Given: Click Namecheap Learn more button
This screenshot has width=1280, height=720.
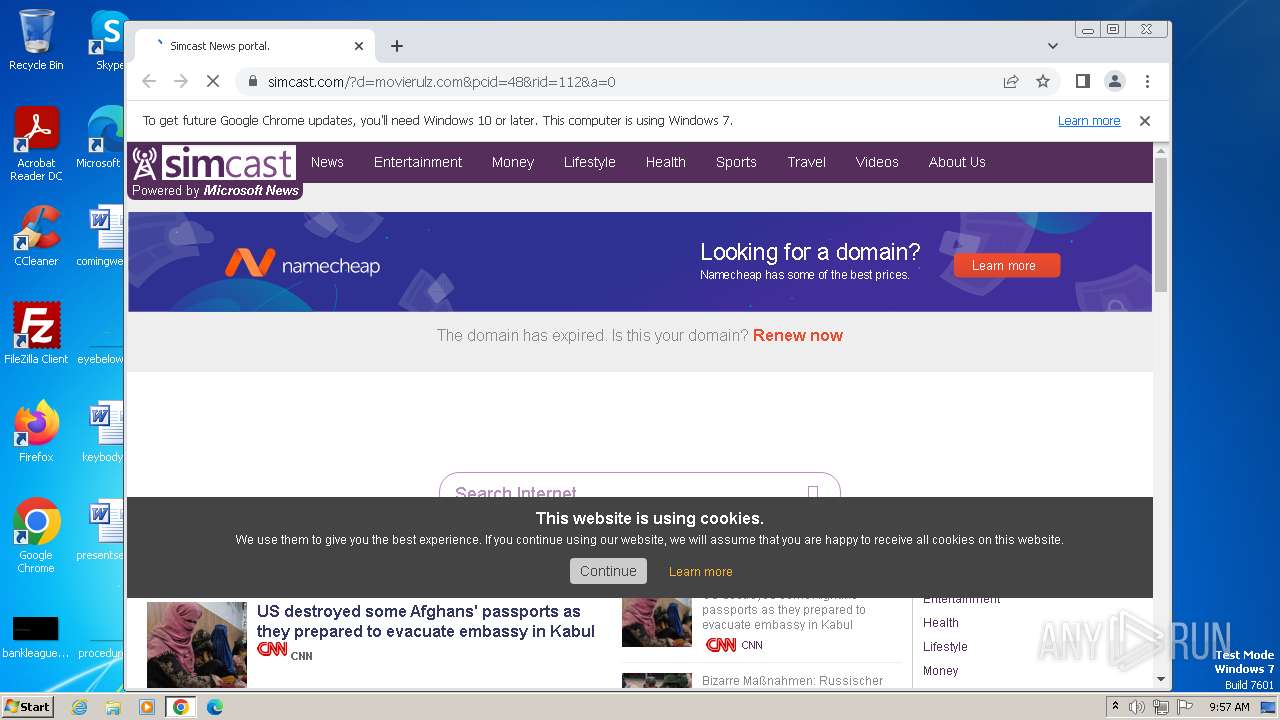Looking at the screenshot, I should [x=1007, y=266].
